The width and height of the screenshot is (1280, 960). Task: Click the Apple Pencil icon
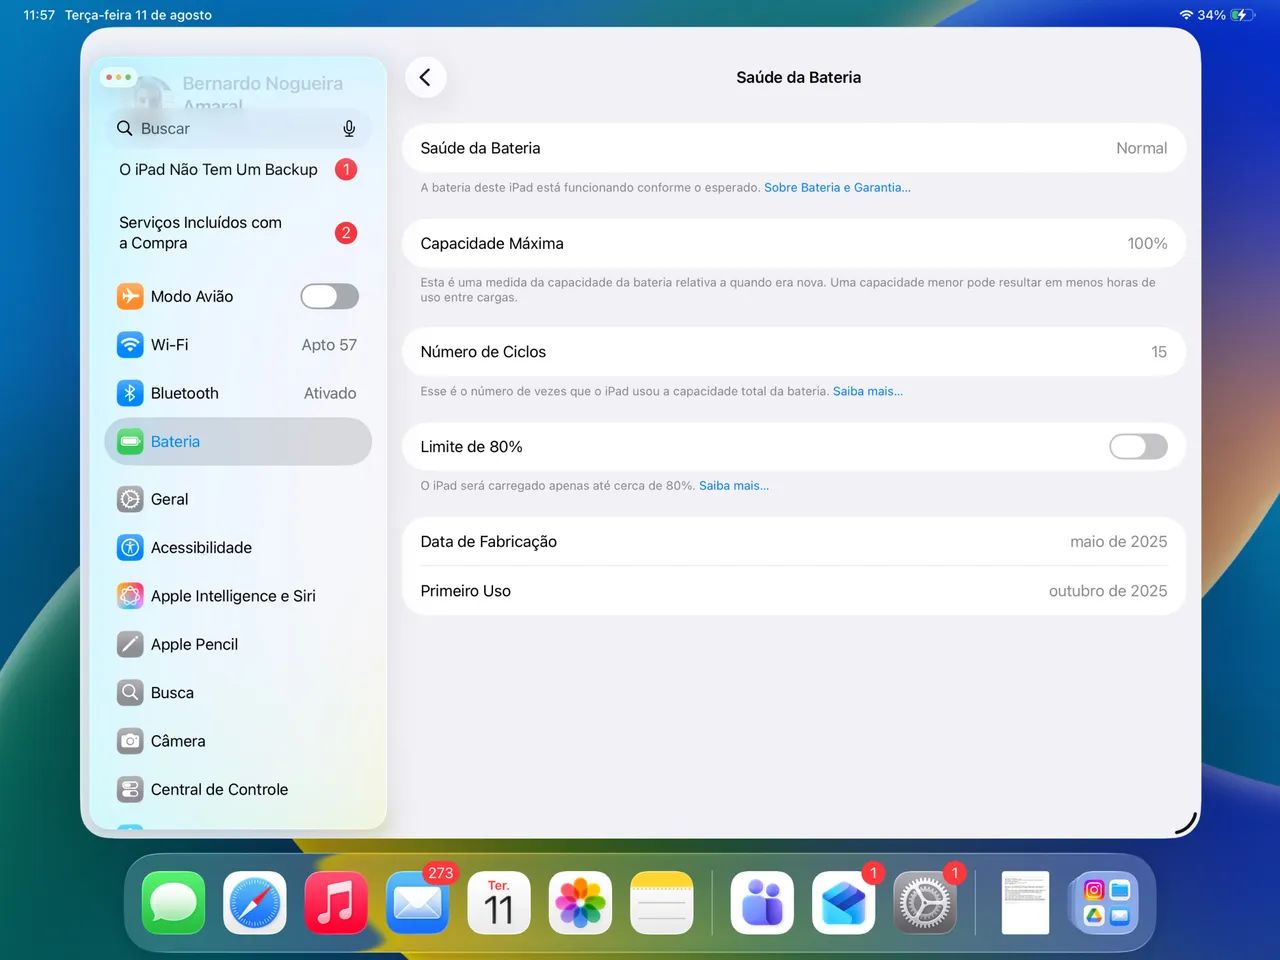click(130, 644)
